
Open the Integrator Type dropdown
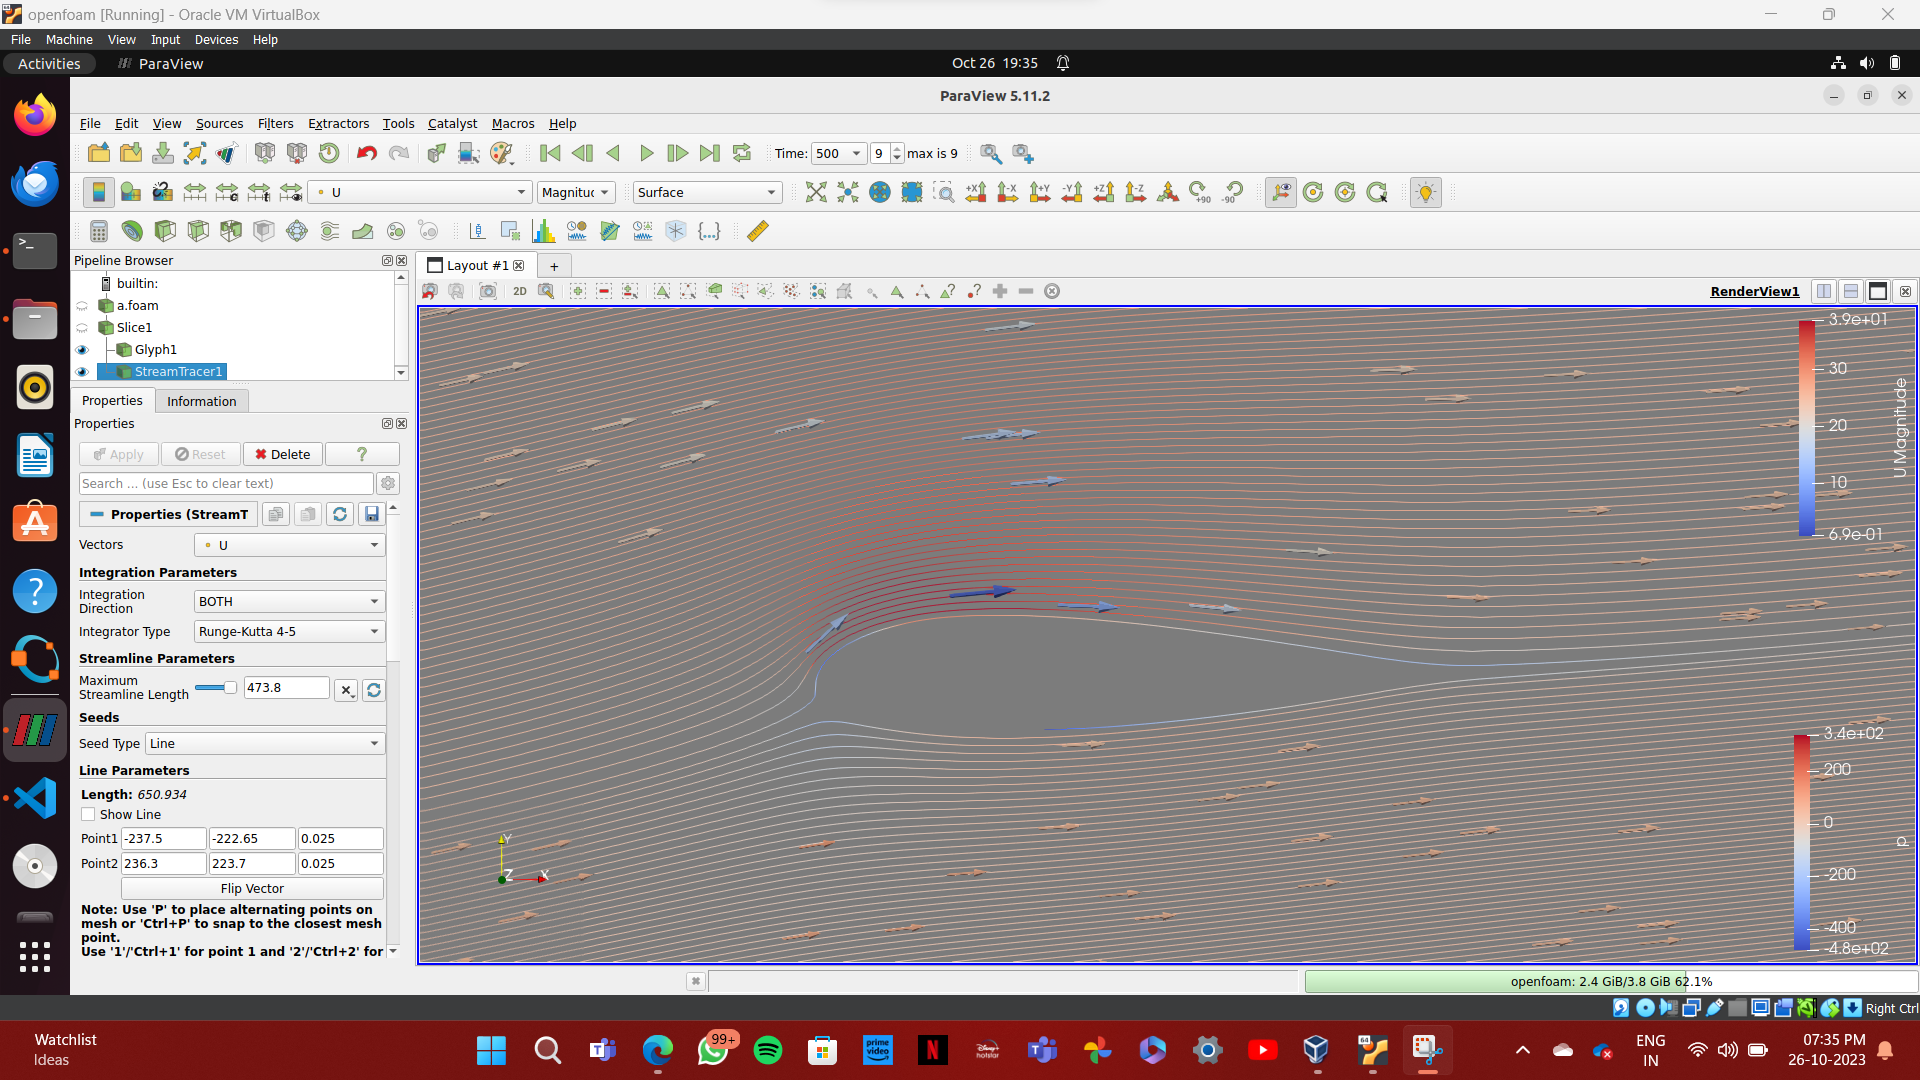(x=288, y=631)
